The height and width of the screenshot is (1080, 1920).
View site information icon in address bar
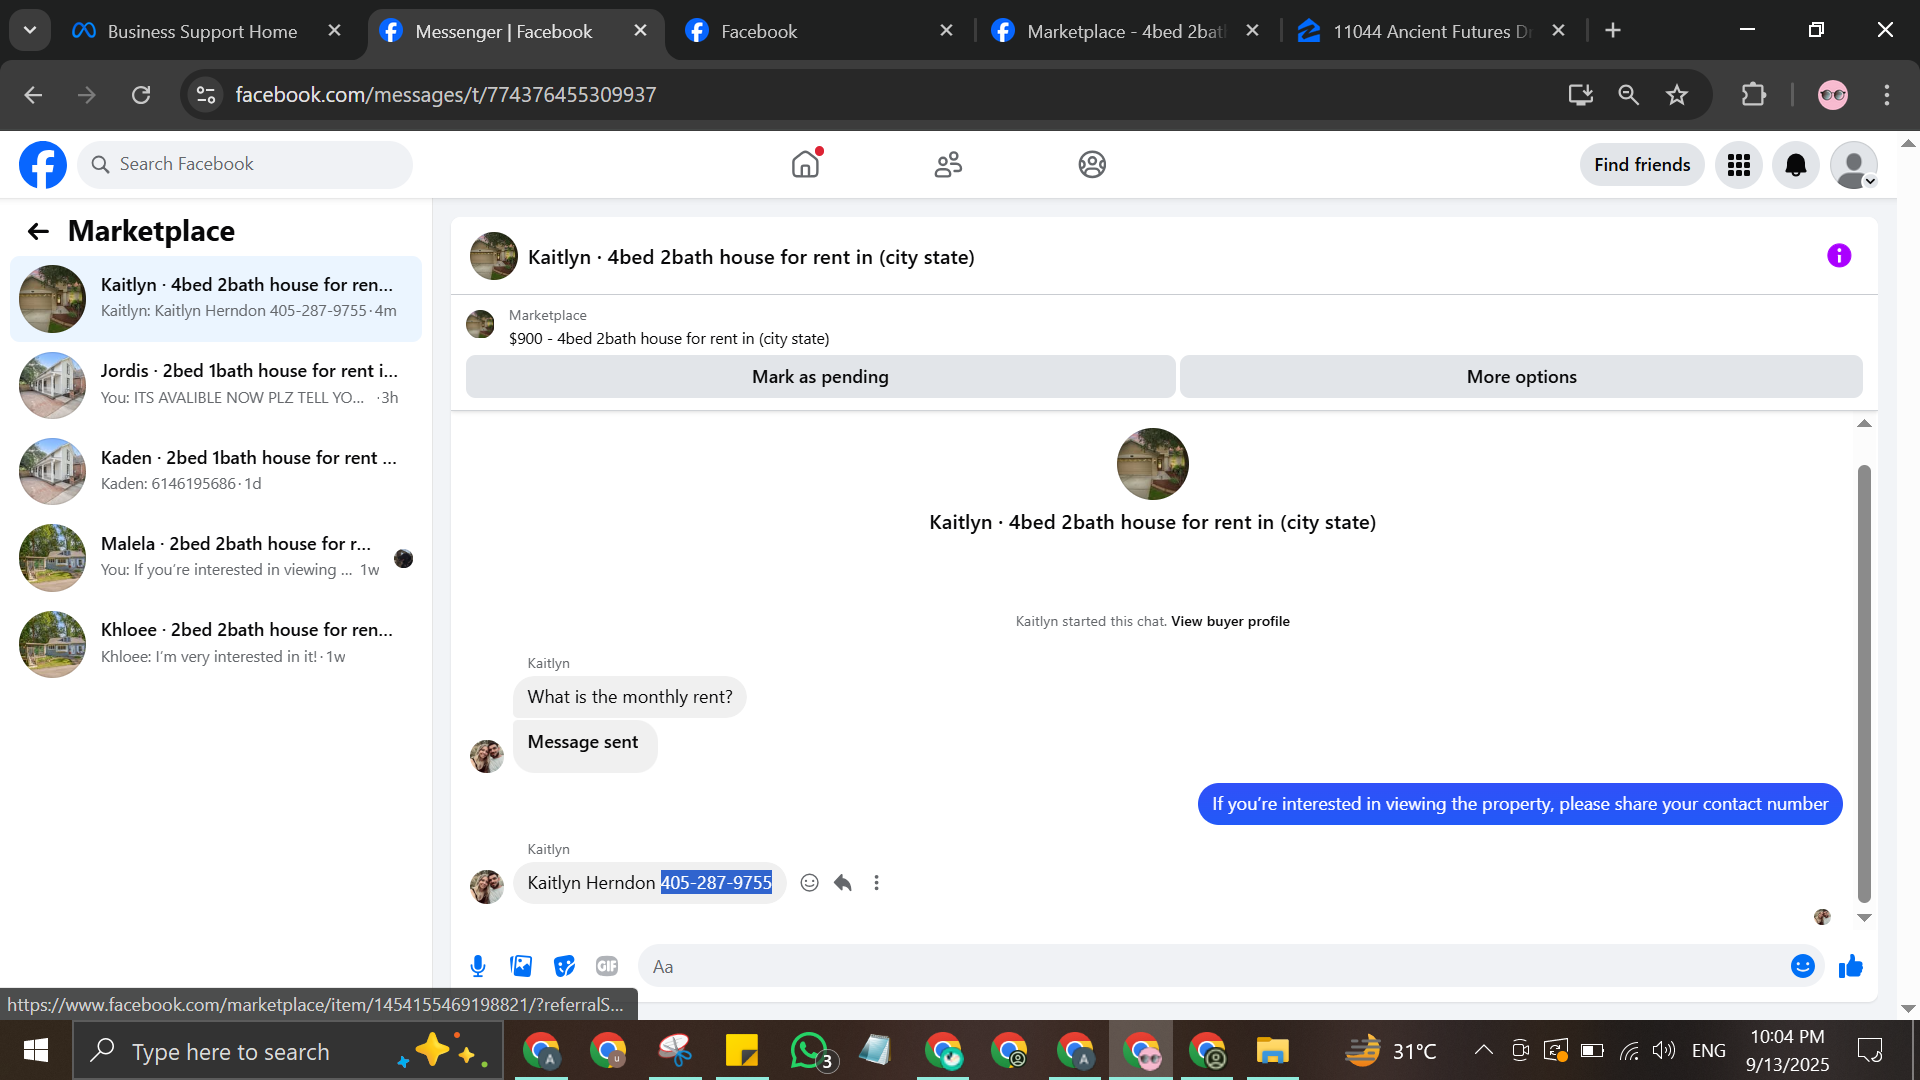(206, 95)
